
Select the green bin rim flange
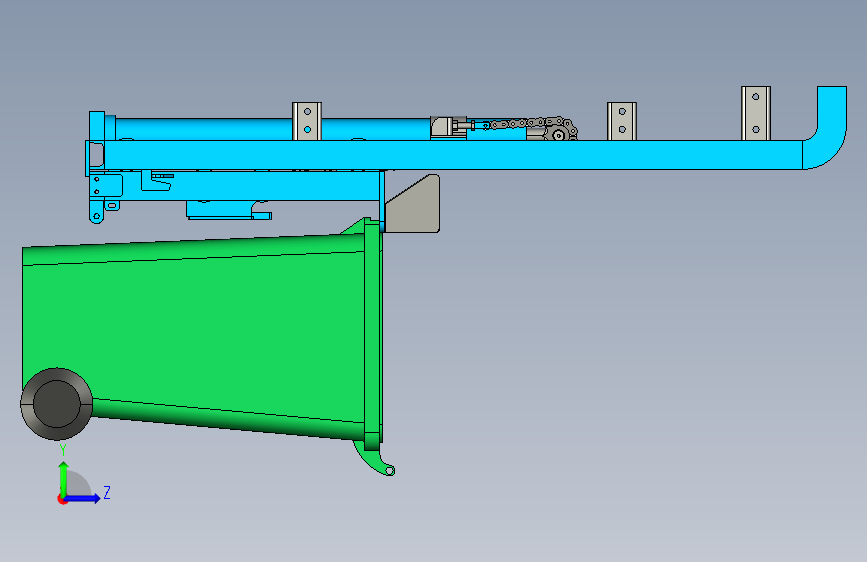click(x=373, y=332)
